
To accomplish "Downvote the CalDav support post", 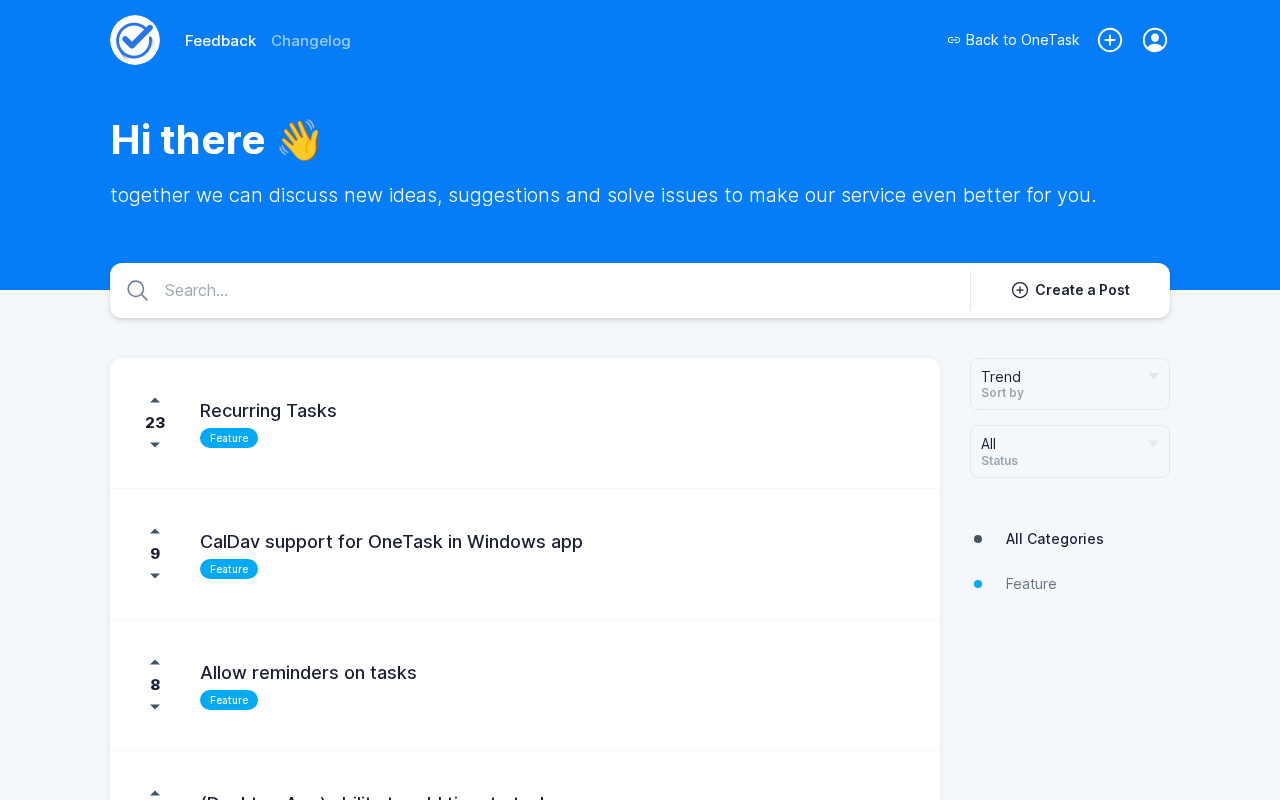I will tap(155, 576).
